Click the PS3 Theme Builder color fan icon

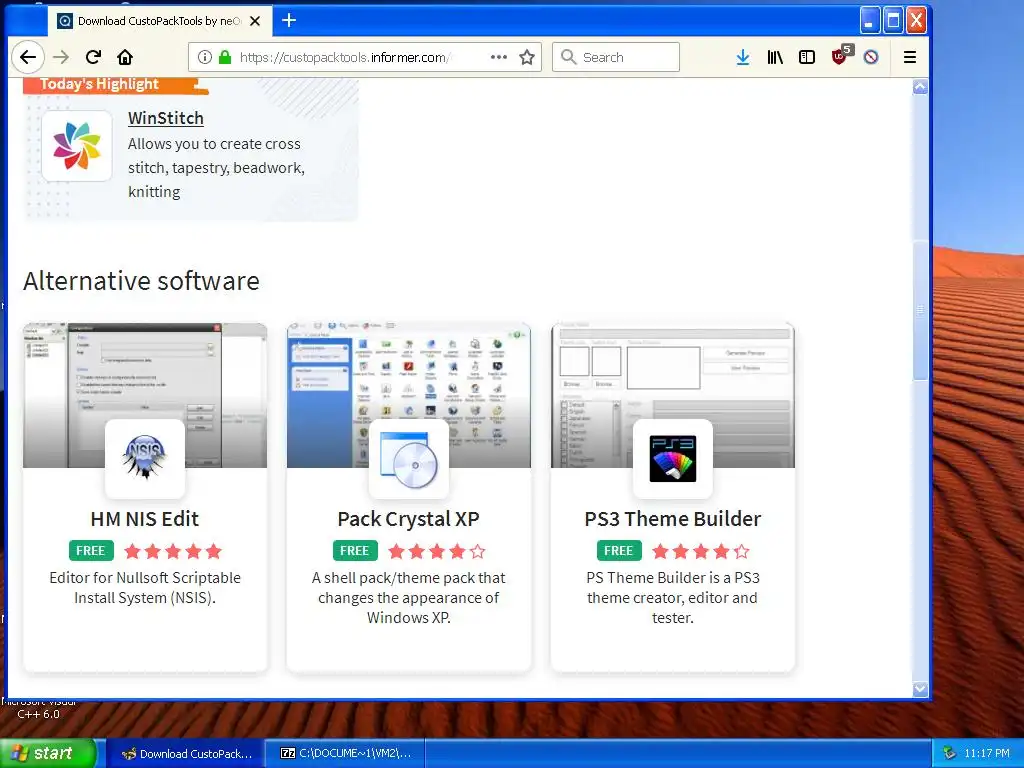[673, 458]
